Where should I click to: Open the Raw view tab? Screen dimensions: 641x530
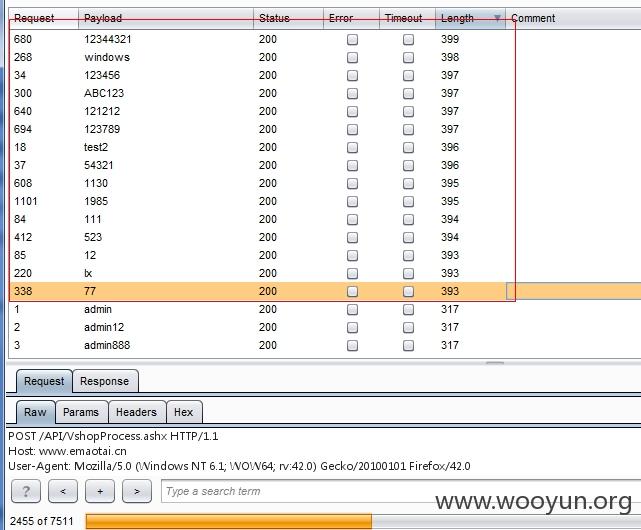coord(35,412)
